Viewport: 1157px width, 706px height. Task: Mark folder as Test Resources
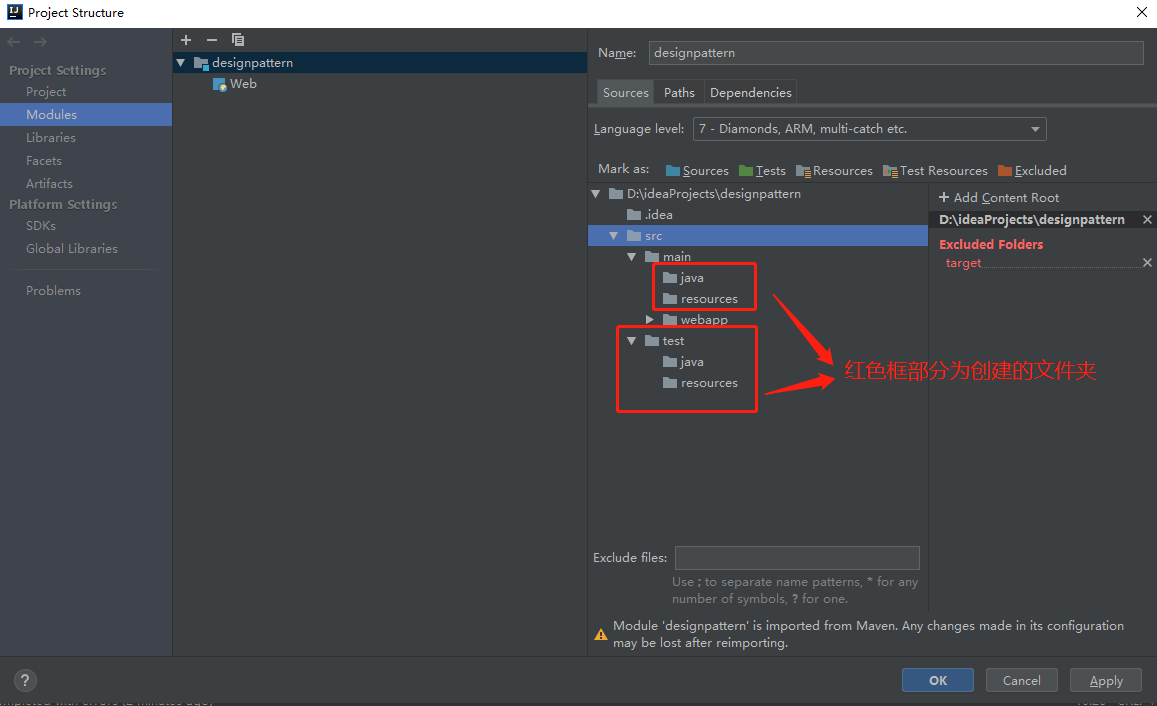click(935, 170)
